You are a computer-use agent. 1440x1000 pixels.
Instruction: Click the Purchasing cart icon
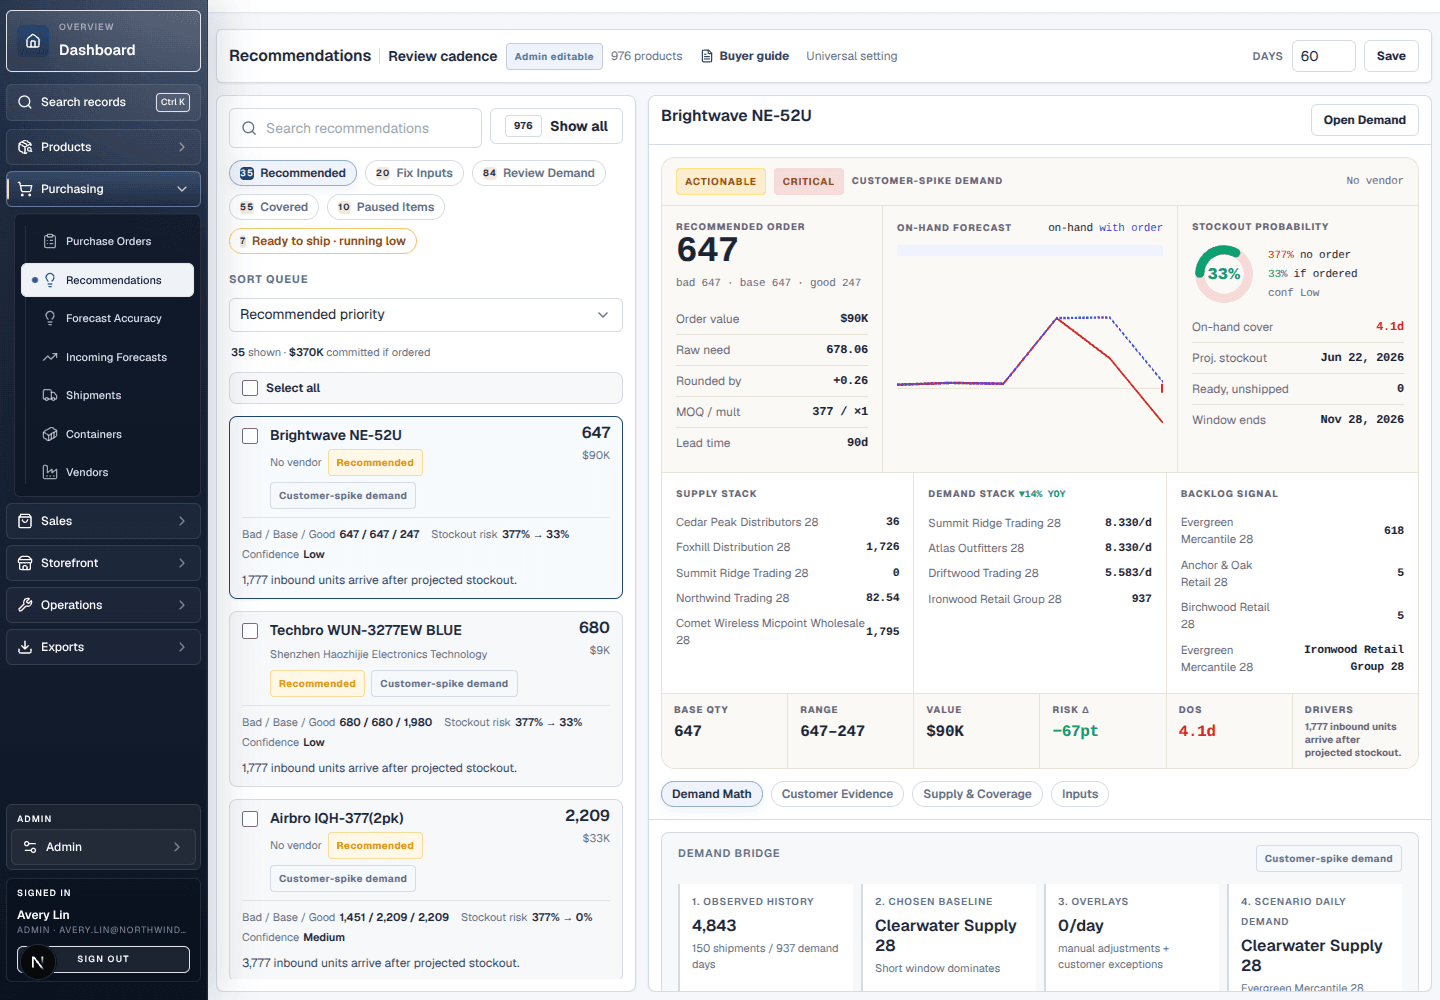pyautogui.click(x=25, y=189)
